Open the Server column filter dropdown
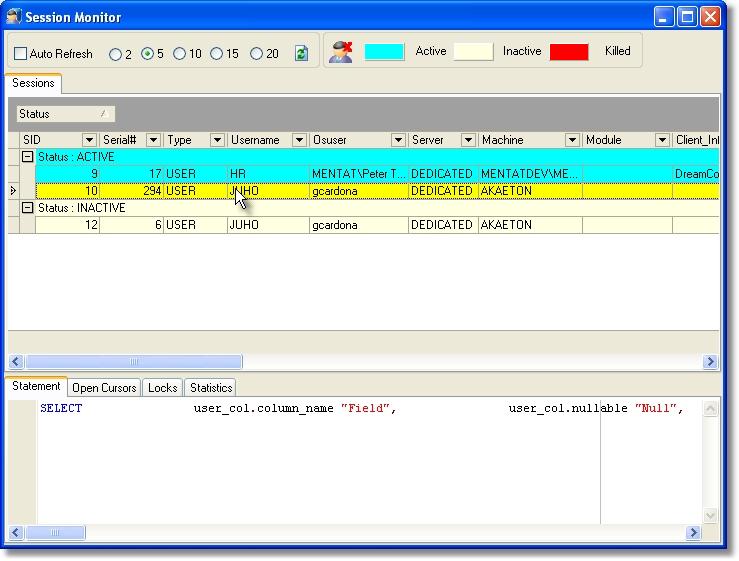Image resolution: width=739 pixels, height=561 pixels. click(468, 140)
